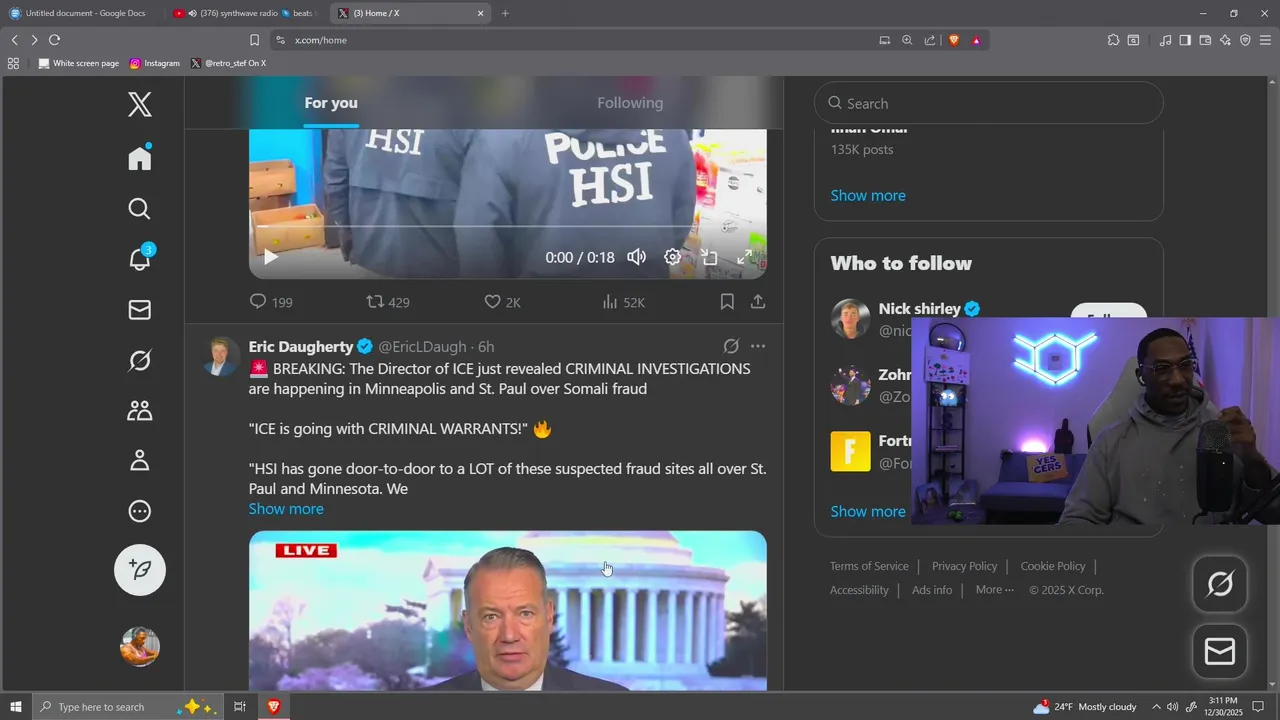Open the HSI video settings gear
This screenshot has width=1280, height=720.
click(673, 257)
